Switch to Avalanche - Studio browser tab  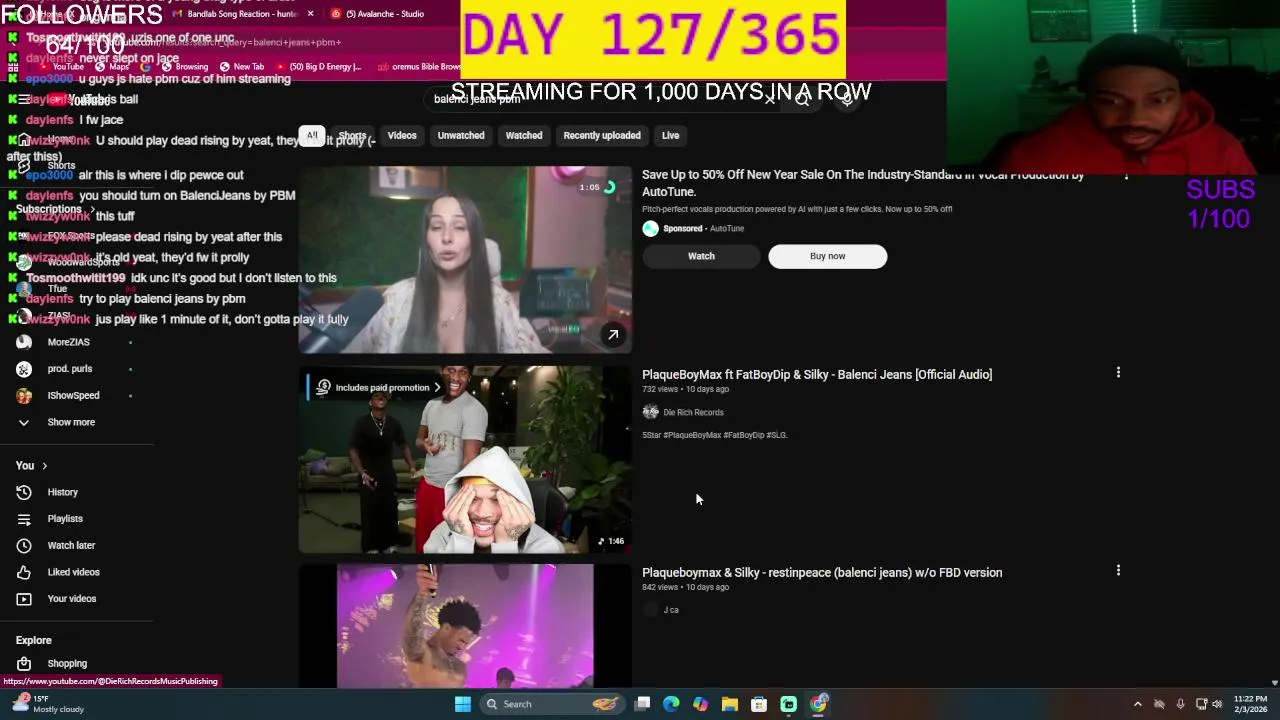[x=385, y=14]
